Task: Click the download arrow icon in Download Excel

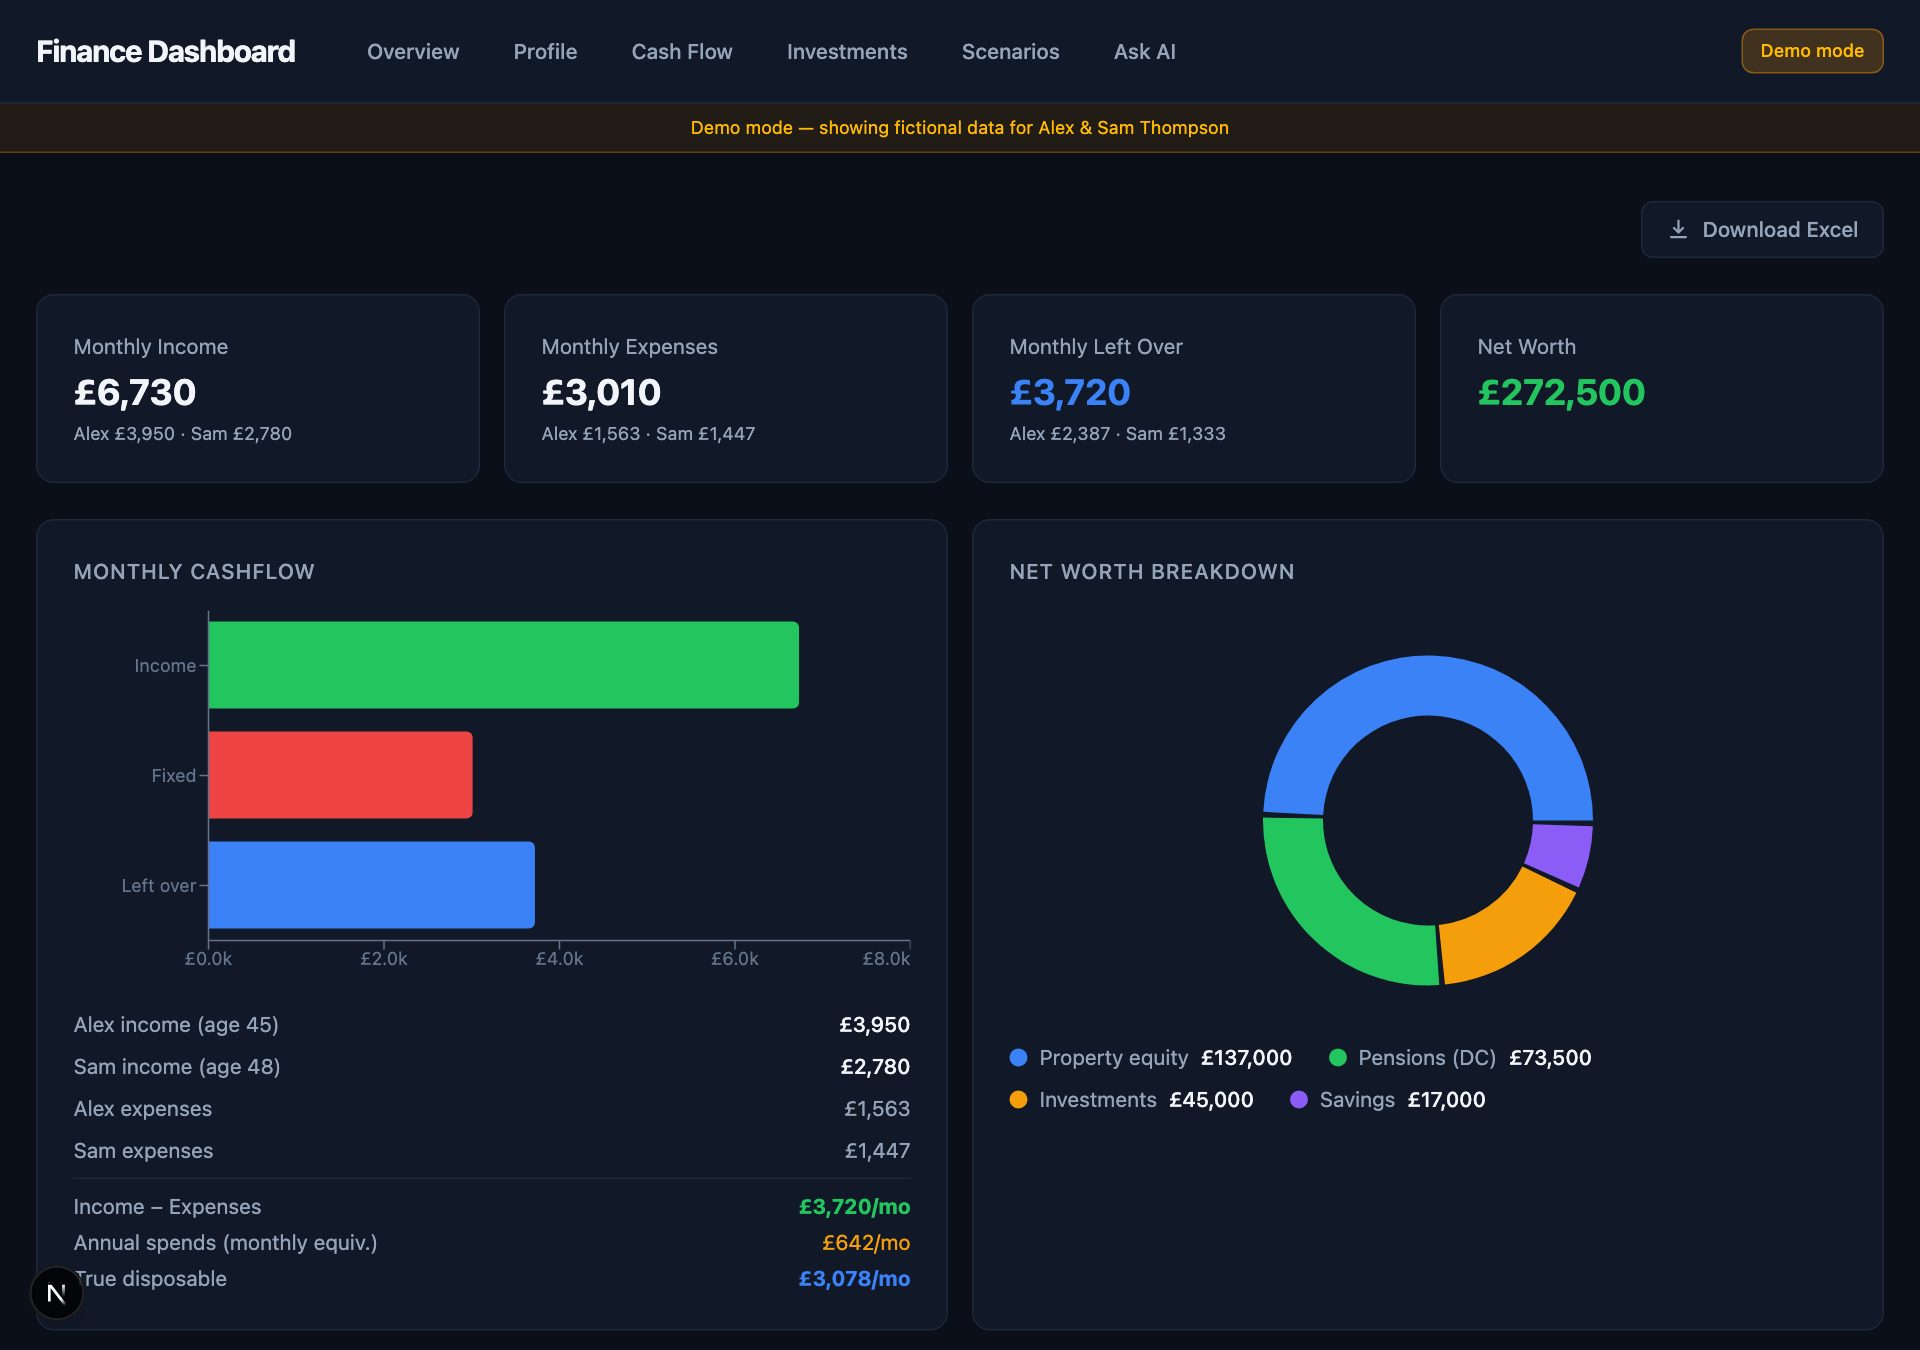Action: tap(1679, 230)
